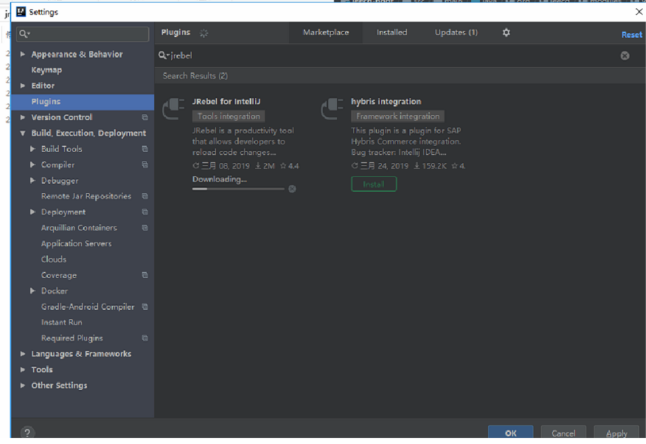Screen dimensions: 646x444
Task: Click project-level icon beside Required Plugins
Action: (145, 338)
